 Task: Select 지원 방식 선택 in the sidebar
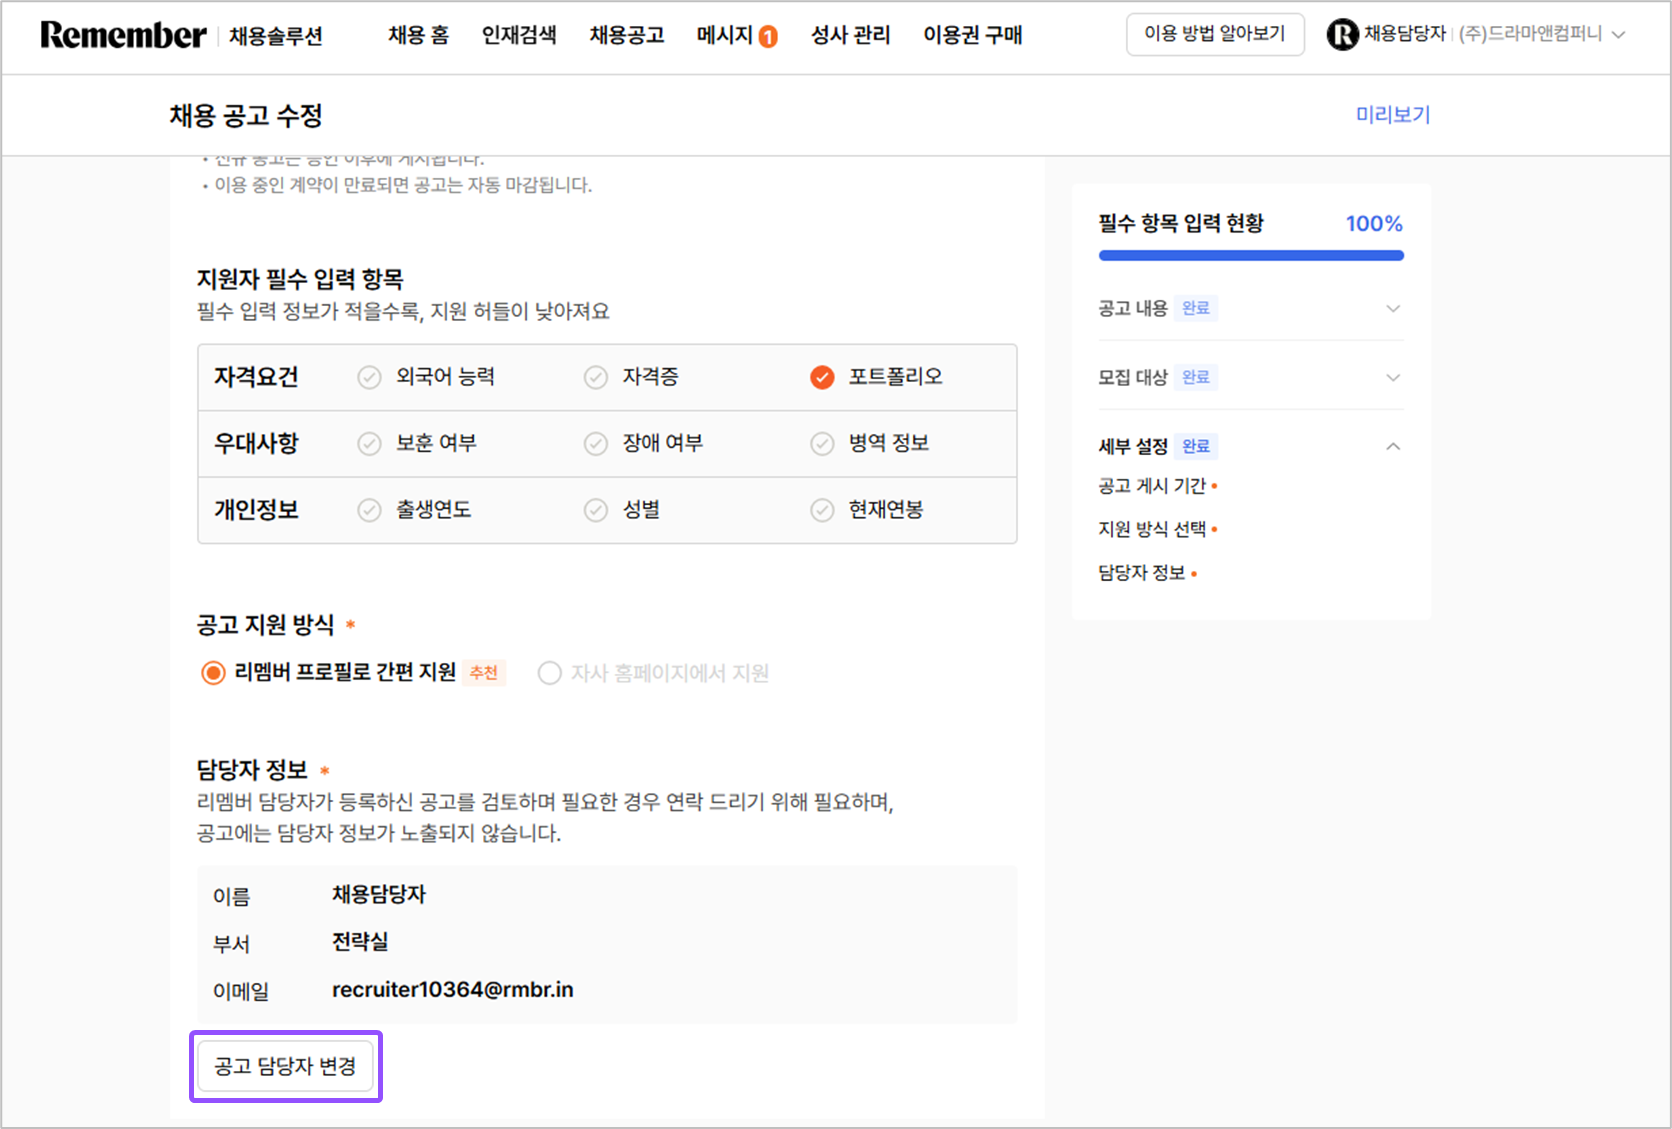[x=1151, y=529]
